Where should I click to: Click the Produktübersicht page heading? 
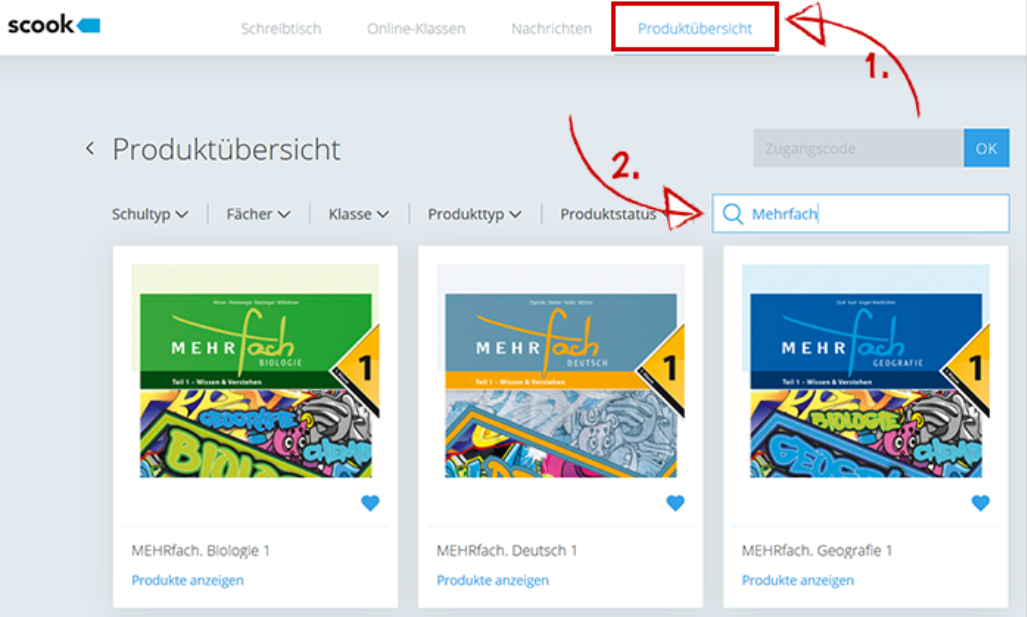click(226, 149)
